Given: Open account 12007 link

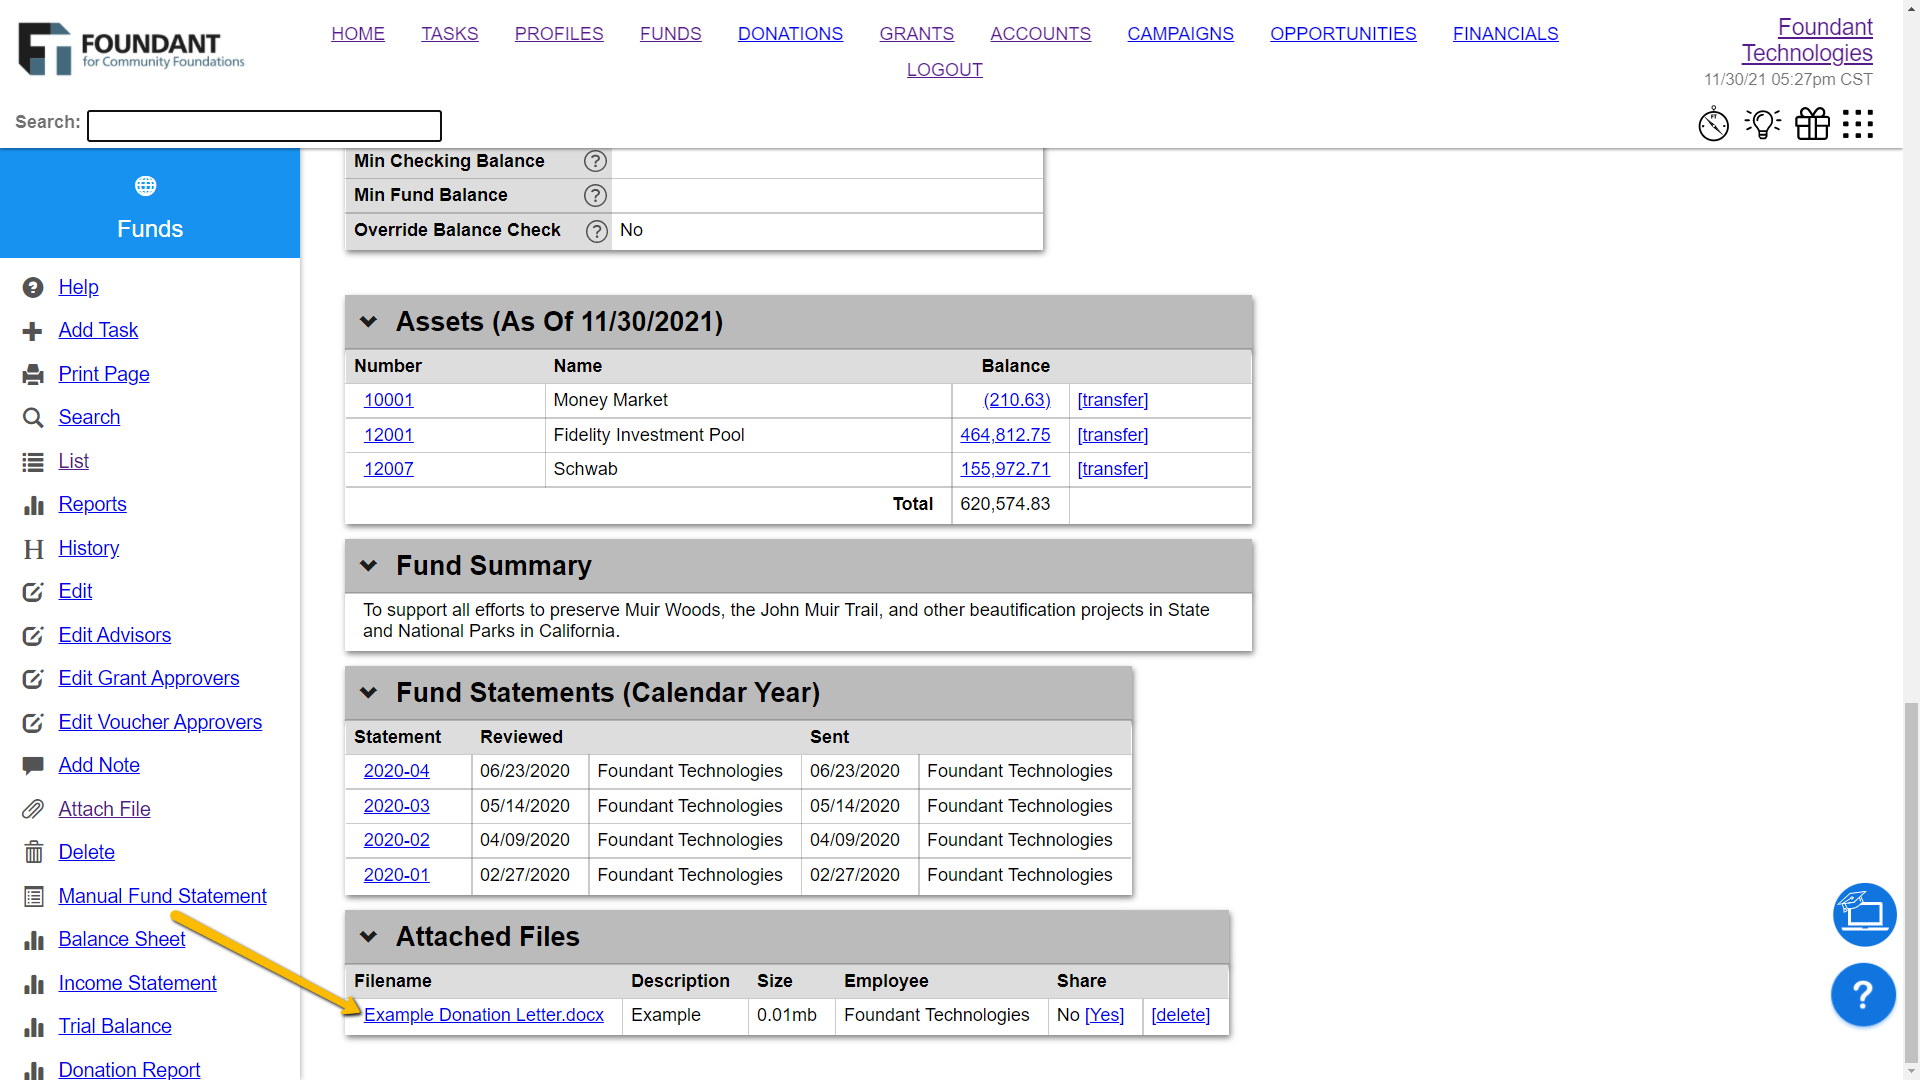Looking at the screenshot, I should pyautogui.click(x=388, y=469).
